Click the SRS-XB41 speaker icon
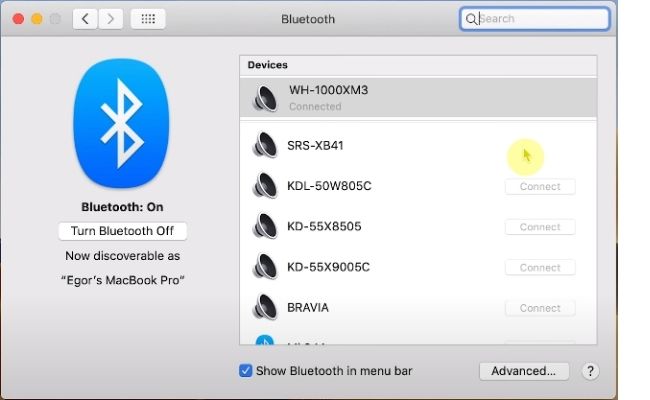This screenshot has height=400, width=650. point(265,145)
